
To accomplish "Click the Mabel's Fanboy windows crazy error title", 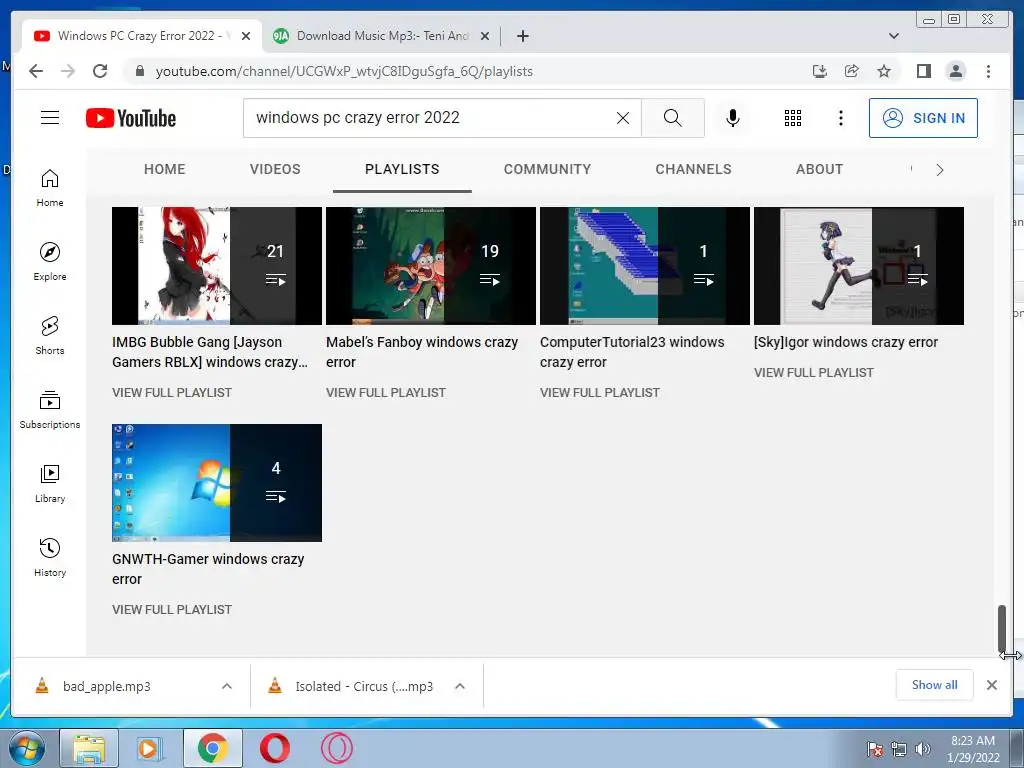I will click(422, 352).
